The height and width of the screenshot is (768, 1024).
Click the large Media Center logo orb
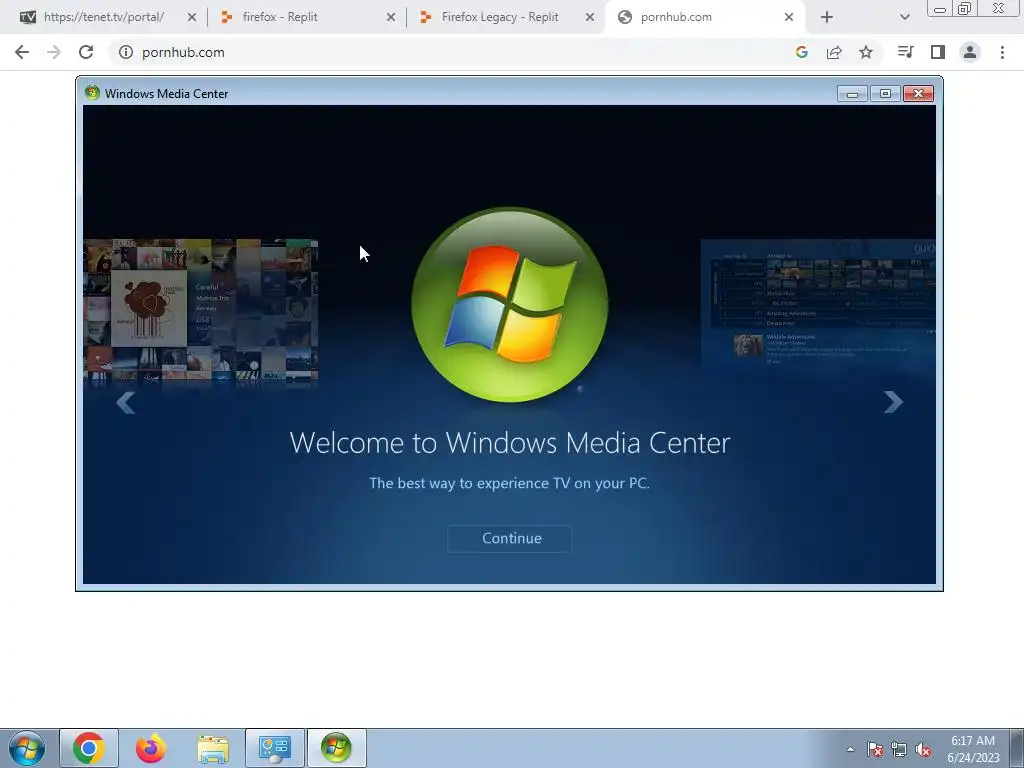click(509, 304)
